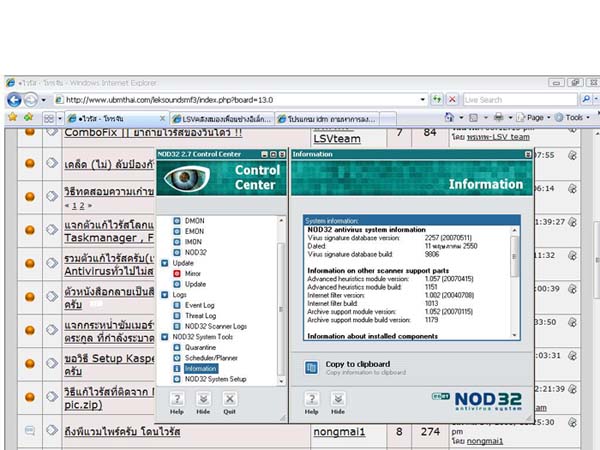The height and width of the screenshot is (450, 600).
Task: Click the Control Center Quit button
Action: 230,403
